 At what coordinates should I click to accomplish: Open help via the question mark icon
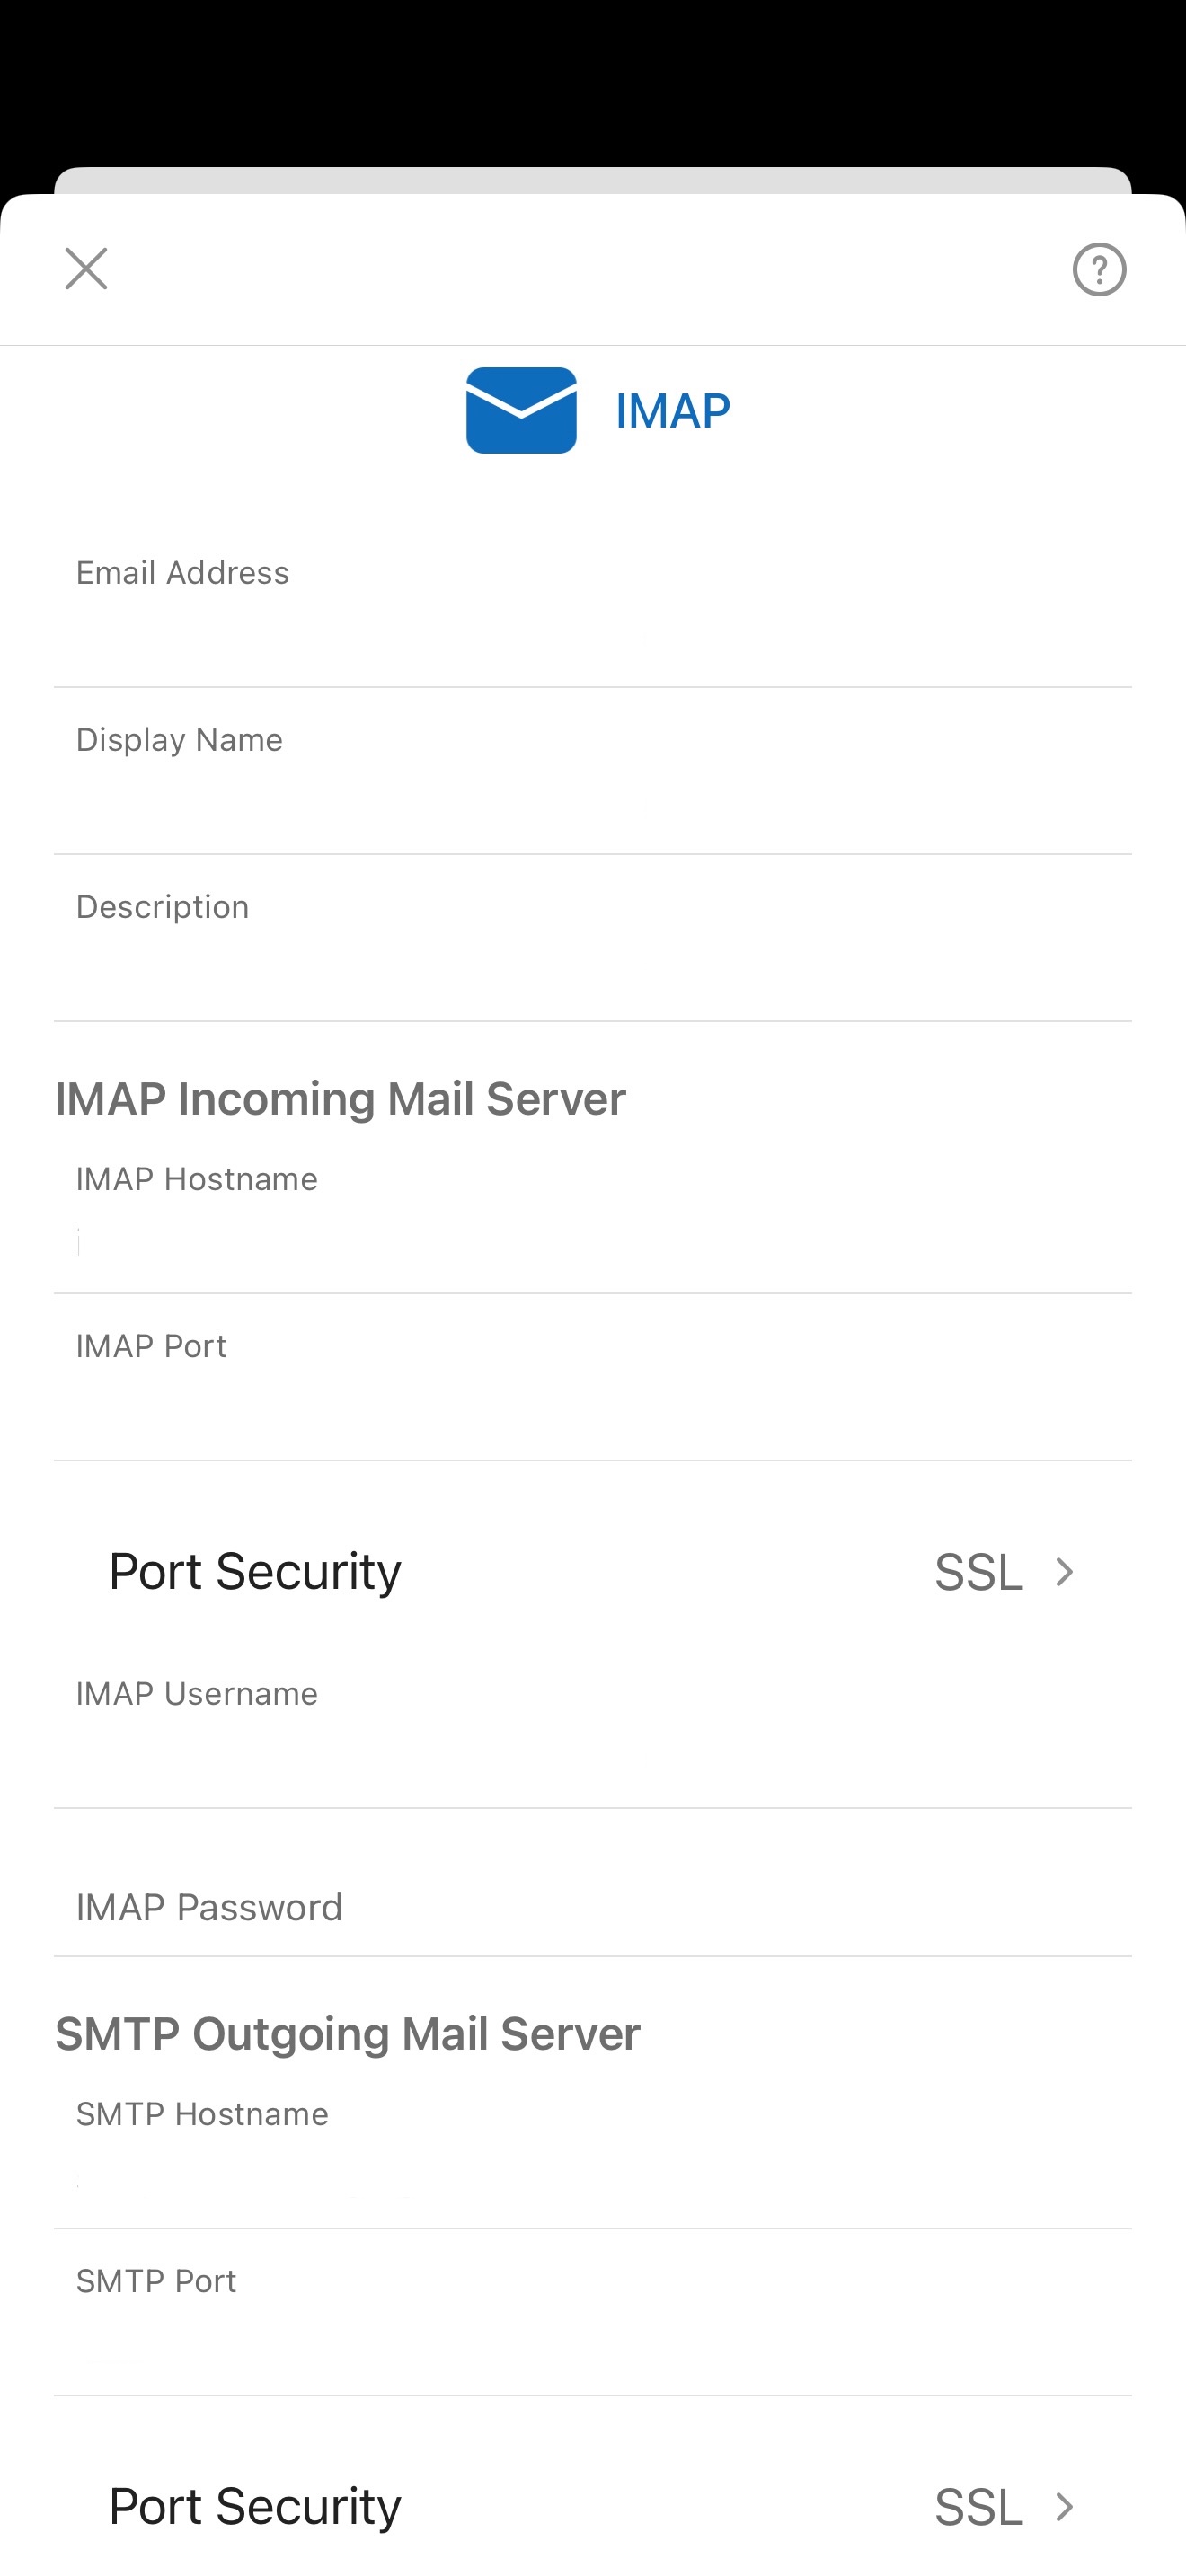click(1099, 269)
